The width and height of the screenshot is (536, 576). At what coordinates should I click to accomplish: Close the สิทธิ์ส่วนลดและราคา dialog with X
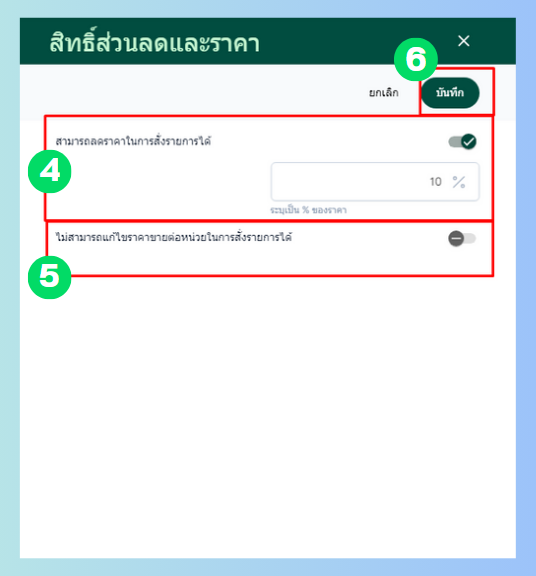pyautogui.click(x=464, y=41)
